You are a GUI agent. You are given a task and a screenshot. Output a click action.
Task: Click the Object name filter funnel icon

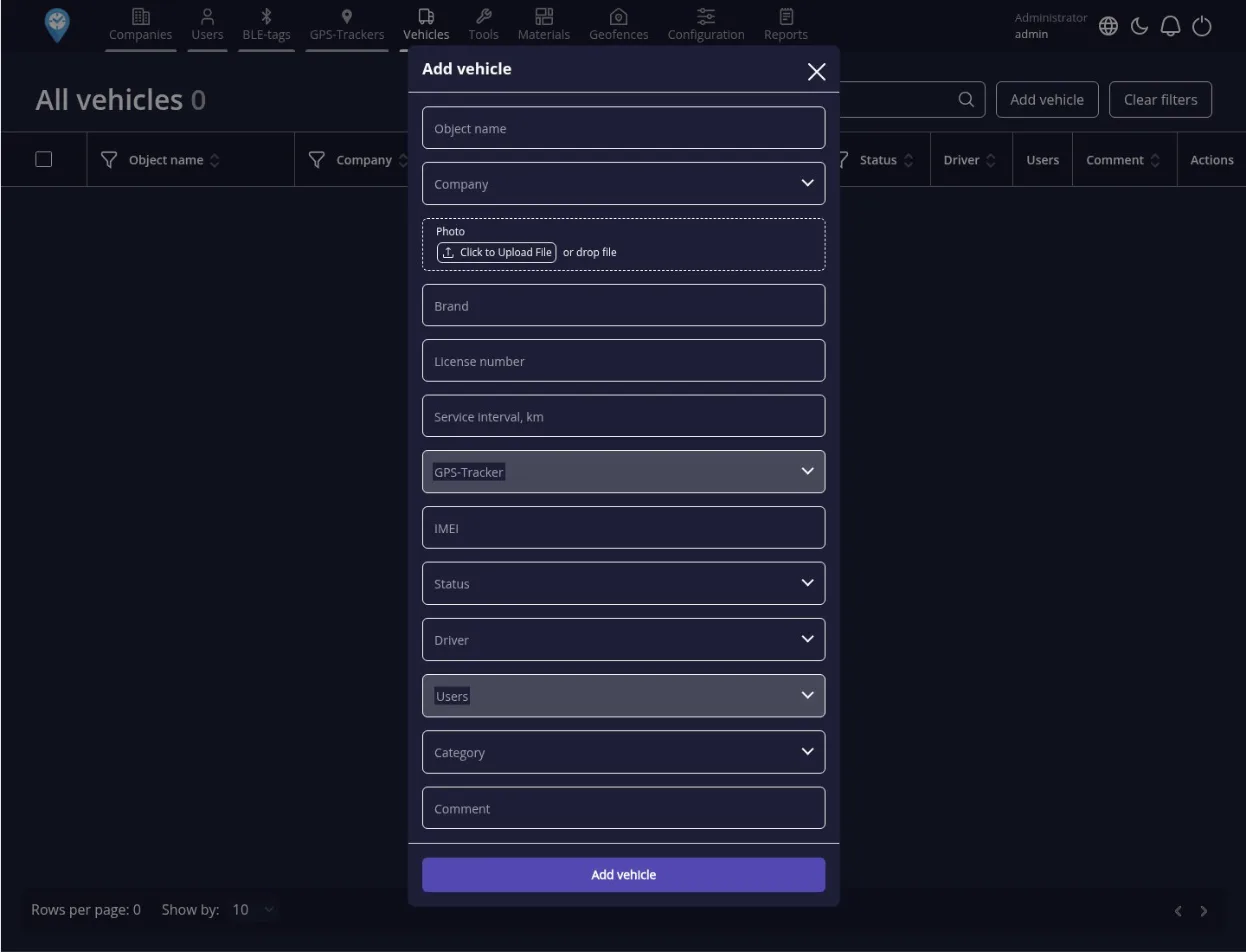coord(109,160)
